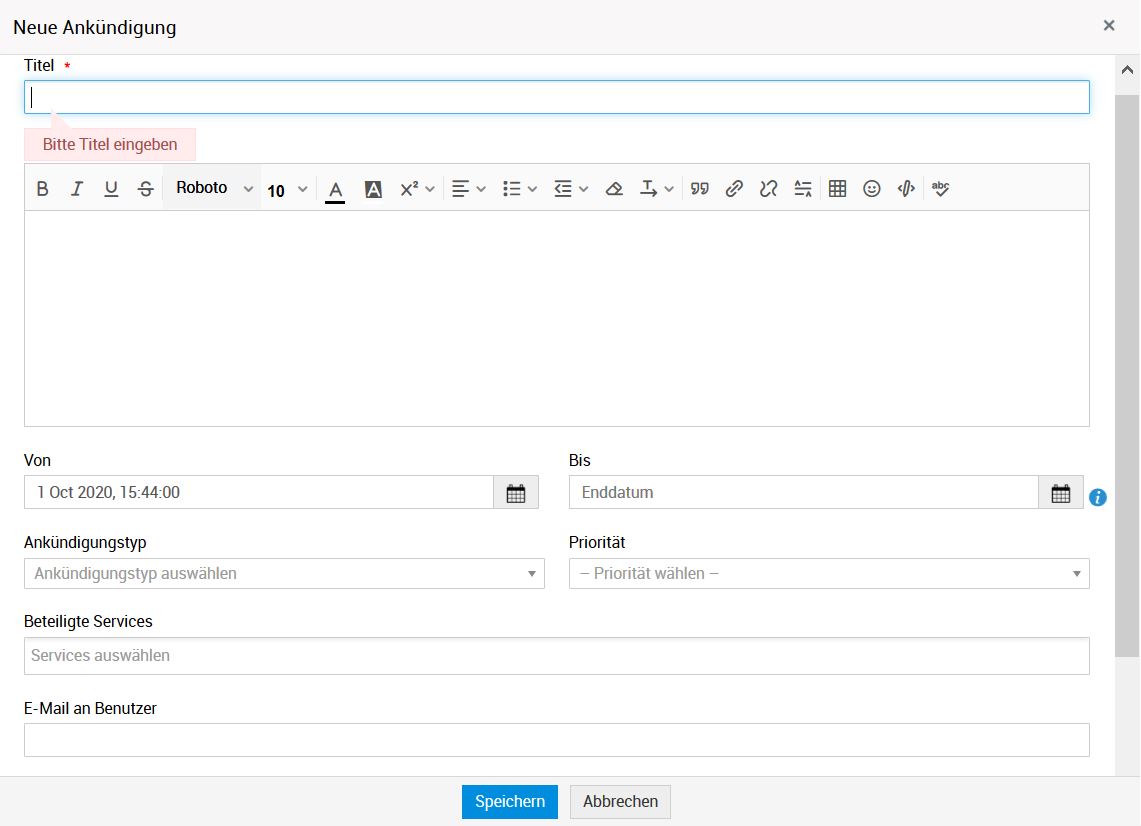Insert a horizontal line
The image size is (1141, 826).
803,188
